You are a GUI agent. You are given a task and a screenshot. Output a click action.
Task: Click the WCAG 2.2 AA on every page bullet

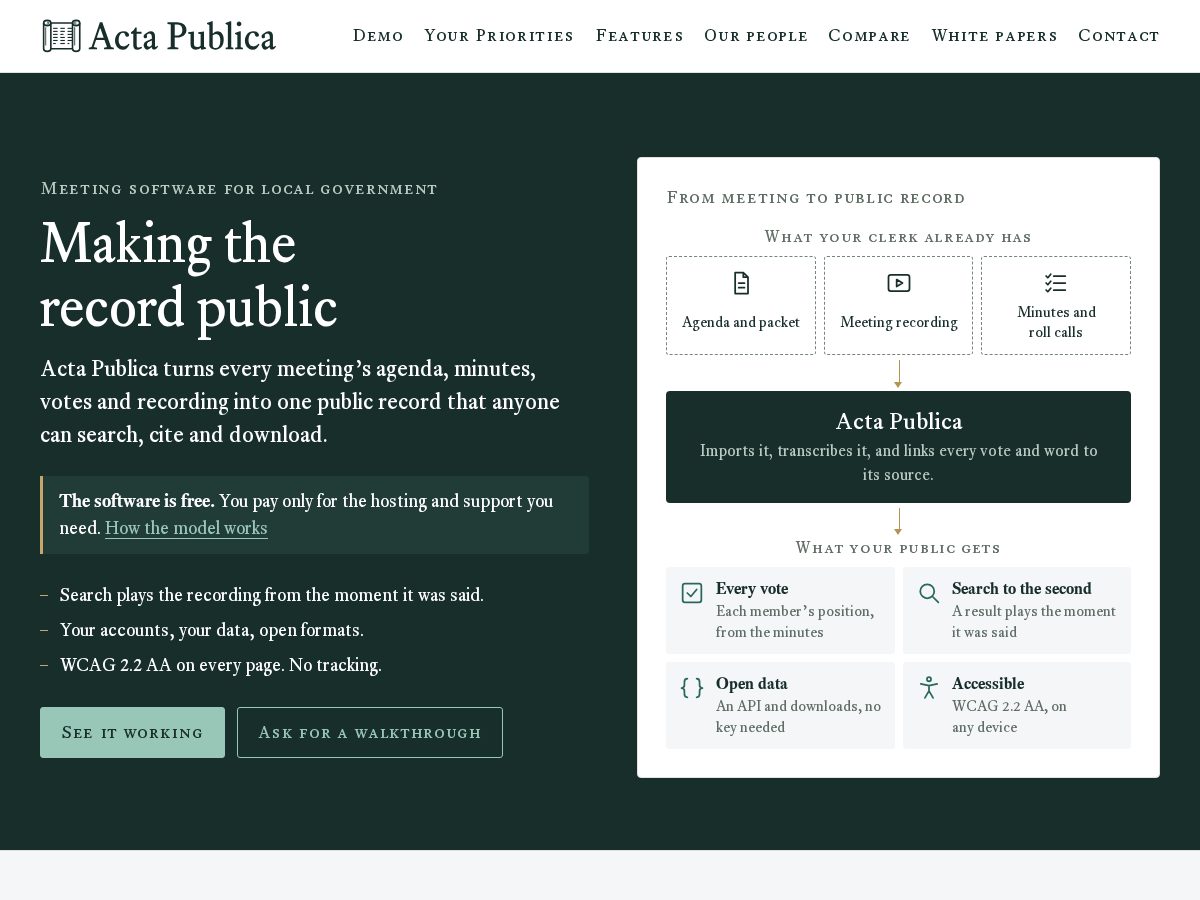coord(221,665)
